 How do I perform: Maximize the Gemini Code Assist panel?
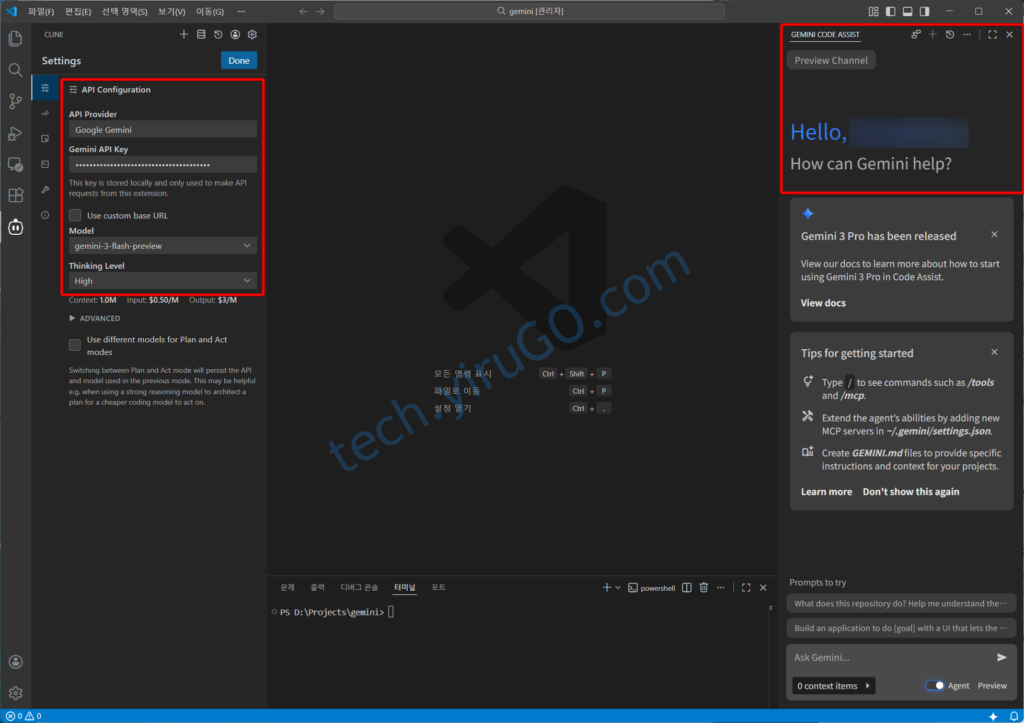point(993,35)
